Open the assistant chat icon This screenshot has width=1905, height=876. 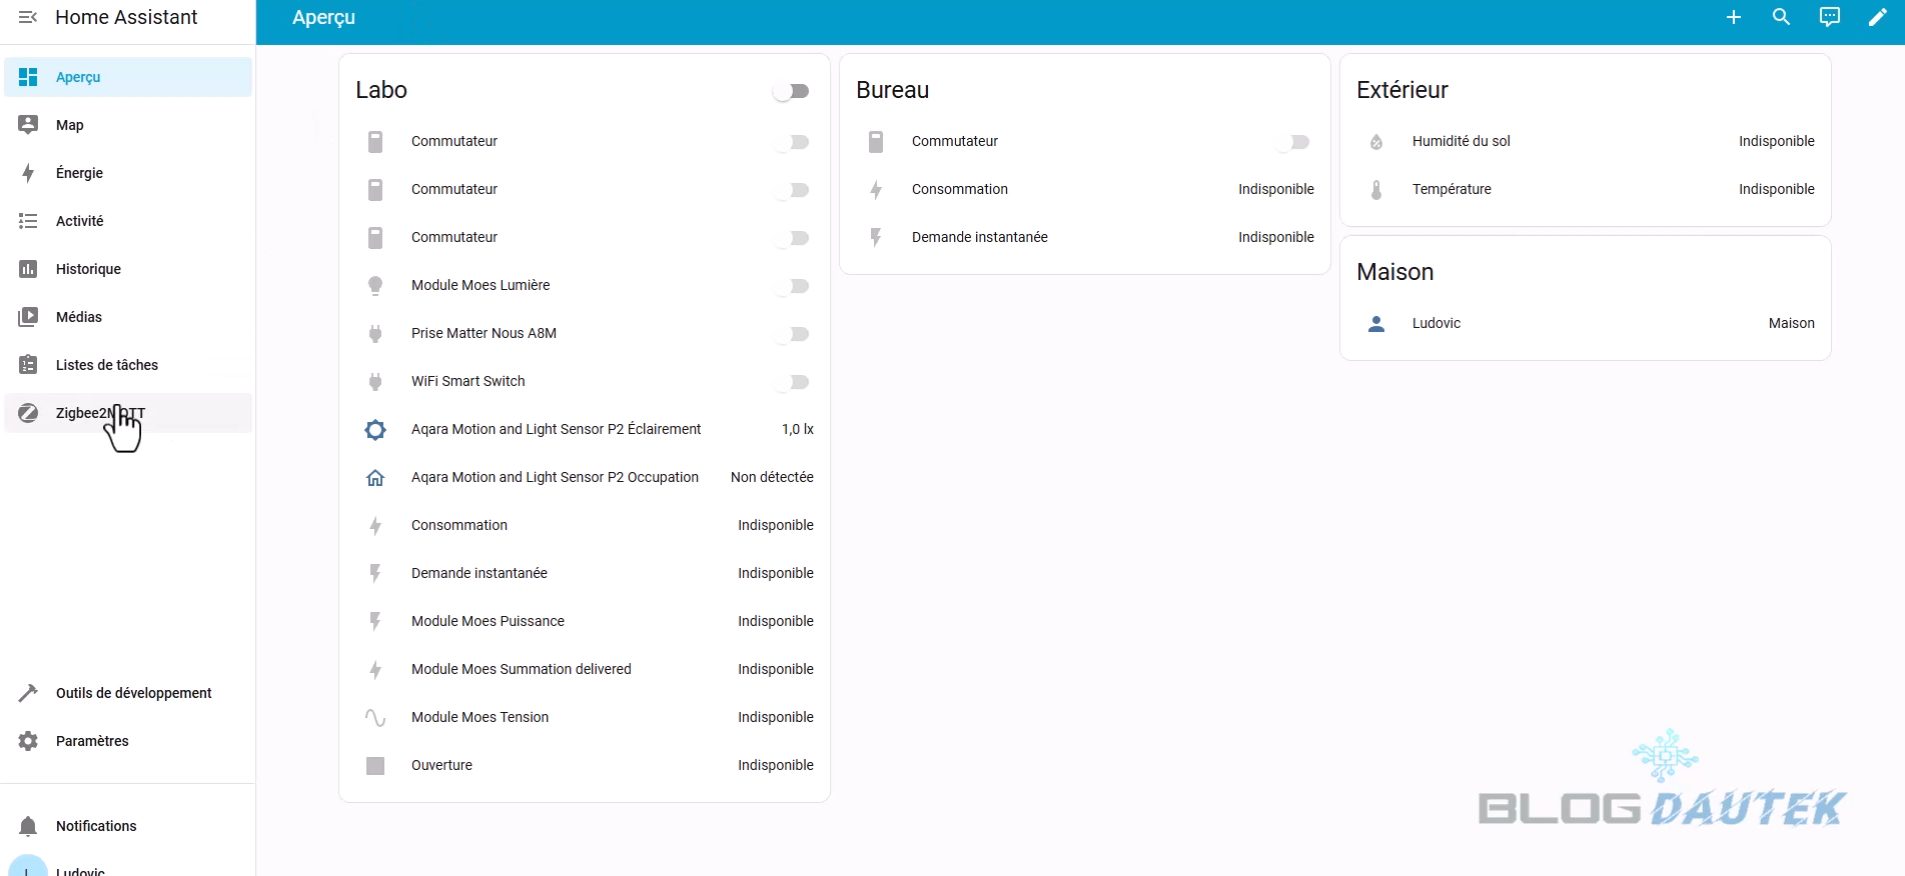click(1829, 17)
